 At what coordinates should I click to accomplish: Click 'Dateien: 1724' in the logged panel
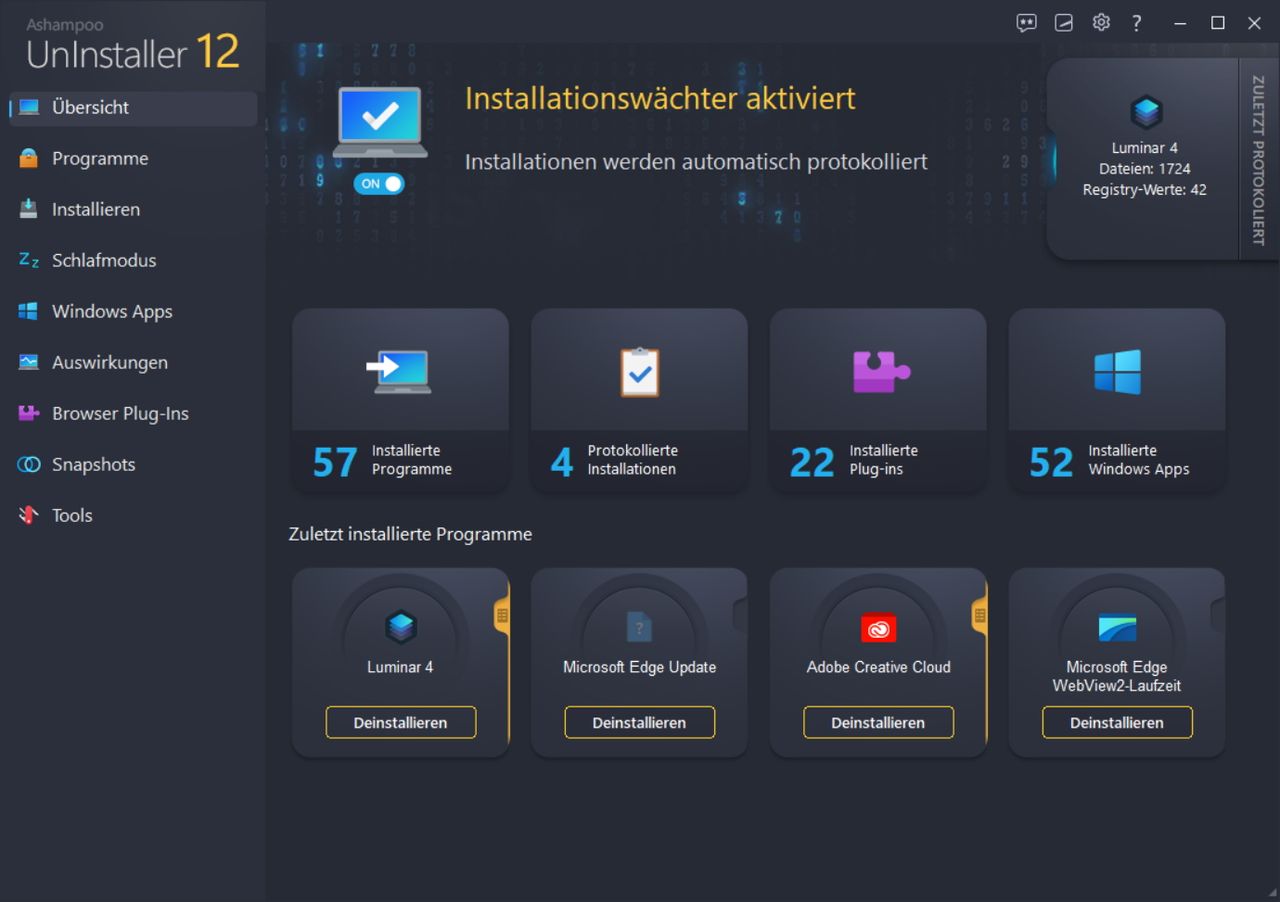coord(1145,169)
